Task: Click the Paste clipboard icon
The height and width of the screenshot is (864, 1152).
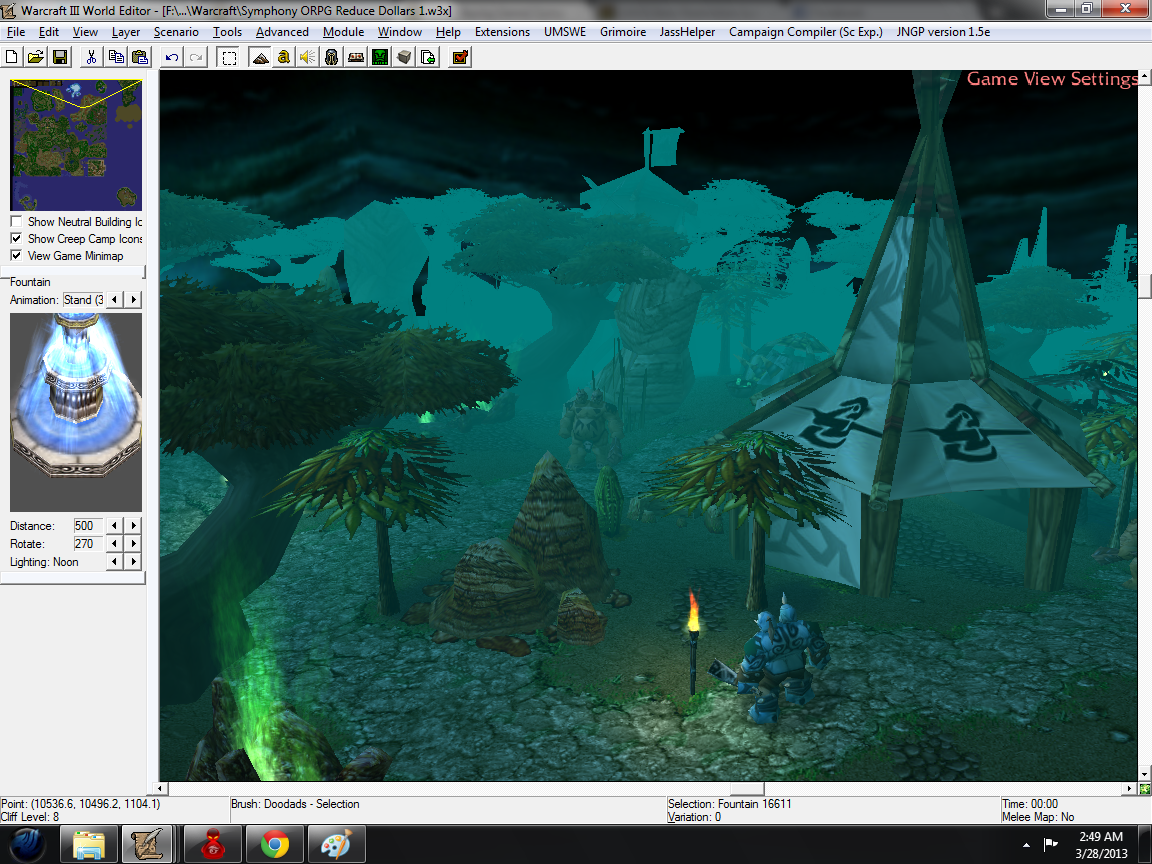Action: (x=140, y=57)
